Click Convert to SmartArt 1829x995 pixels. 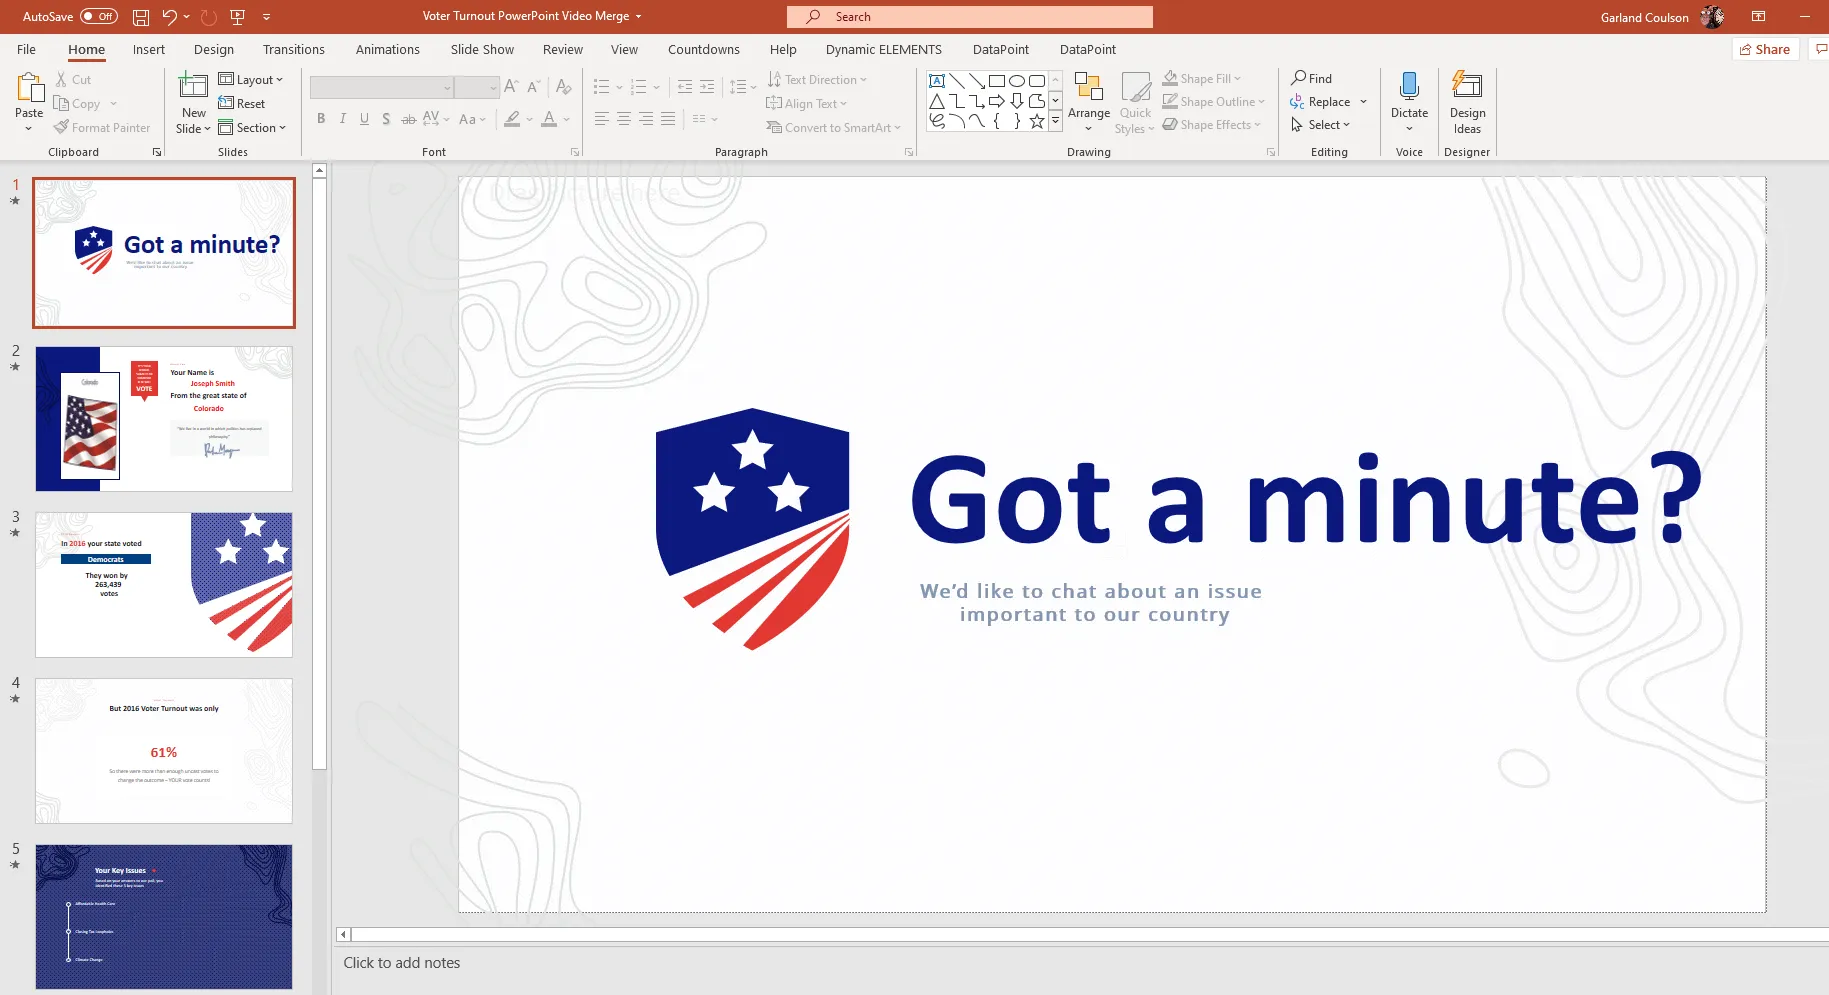pos(833,128)
